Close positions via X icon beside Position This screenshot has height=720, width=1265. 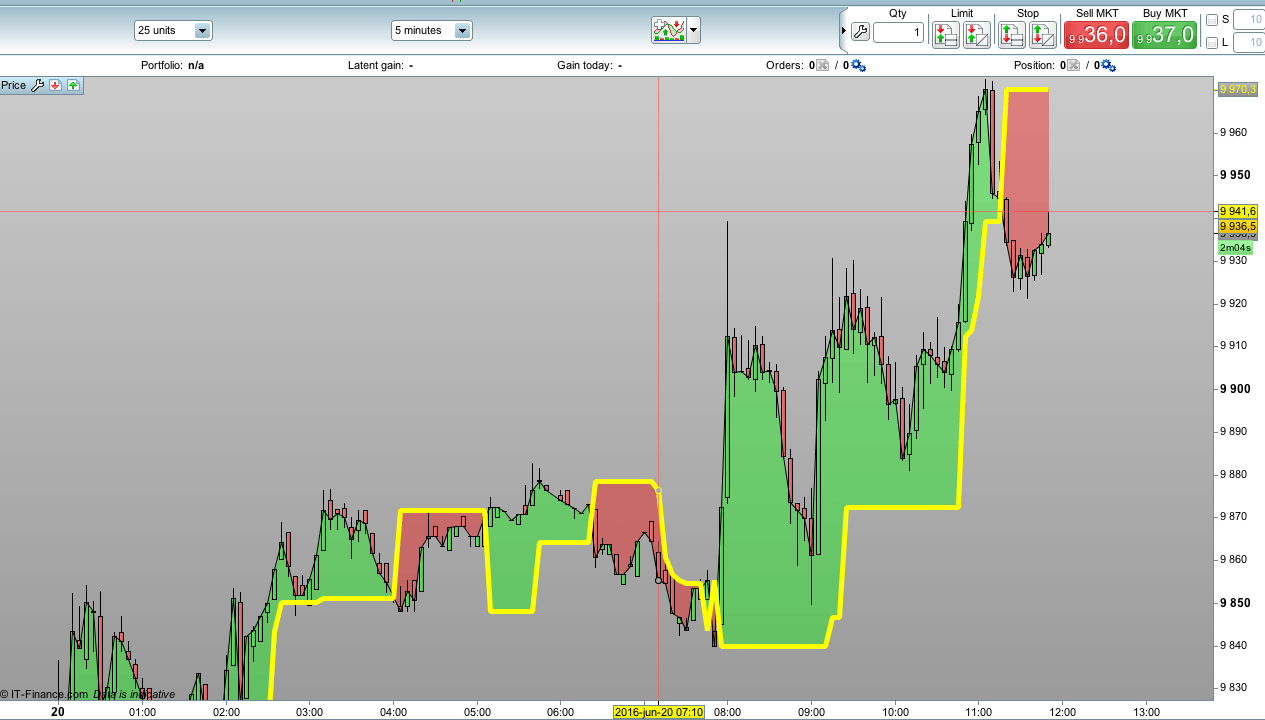pyautogui.click(x=1073, y=65)
